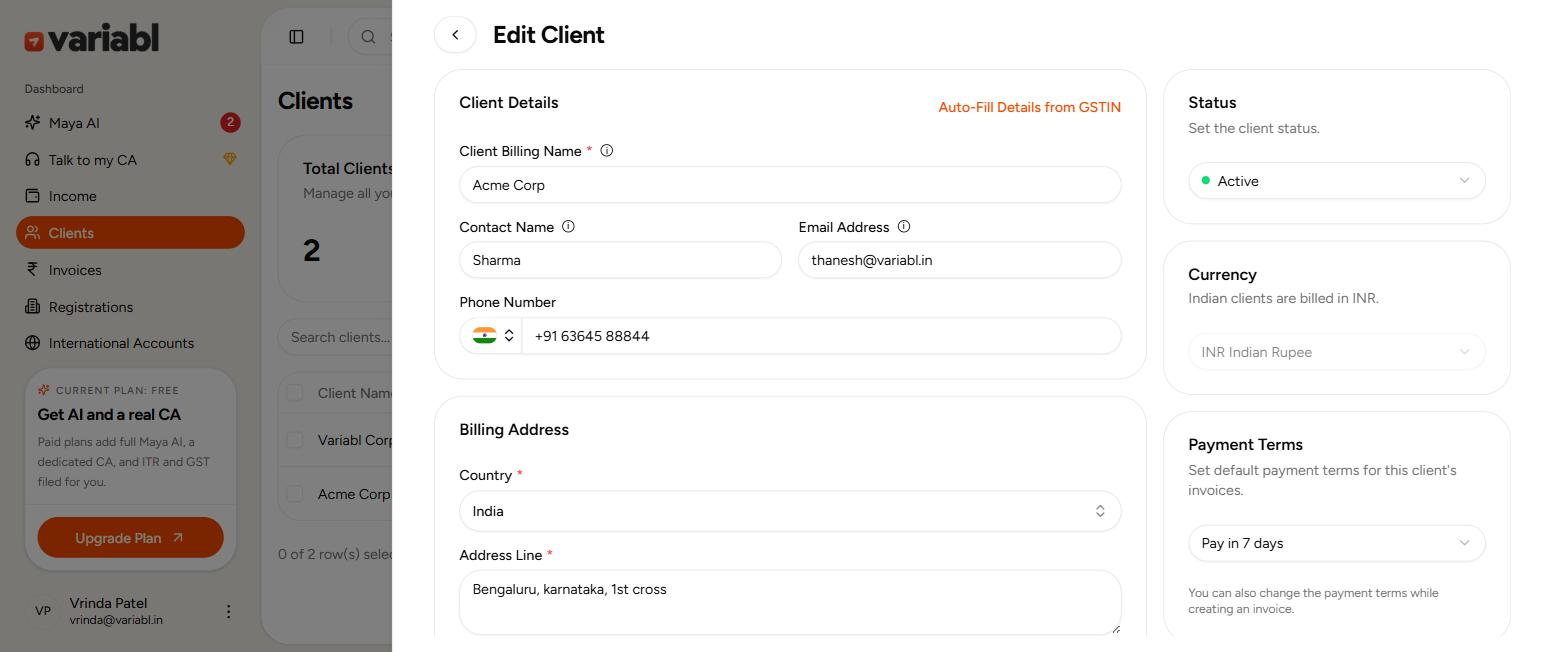Select Clients in the sidebar

point(130,233)
